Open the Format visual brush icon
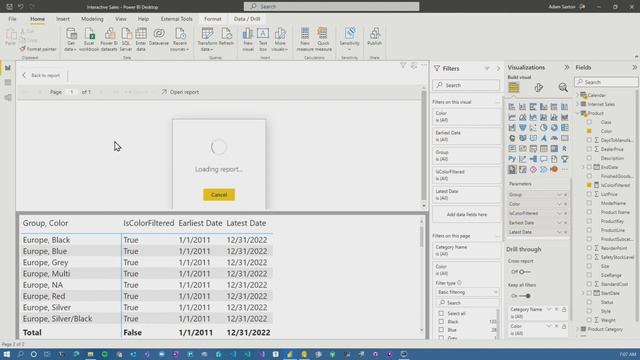The height and width of the screenshot is (360, 640). 539,87
